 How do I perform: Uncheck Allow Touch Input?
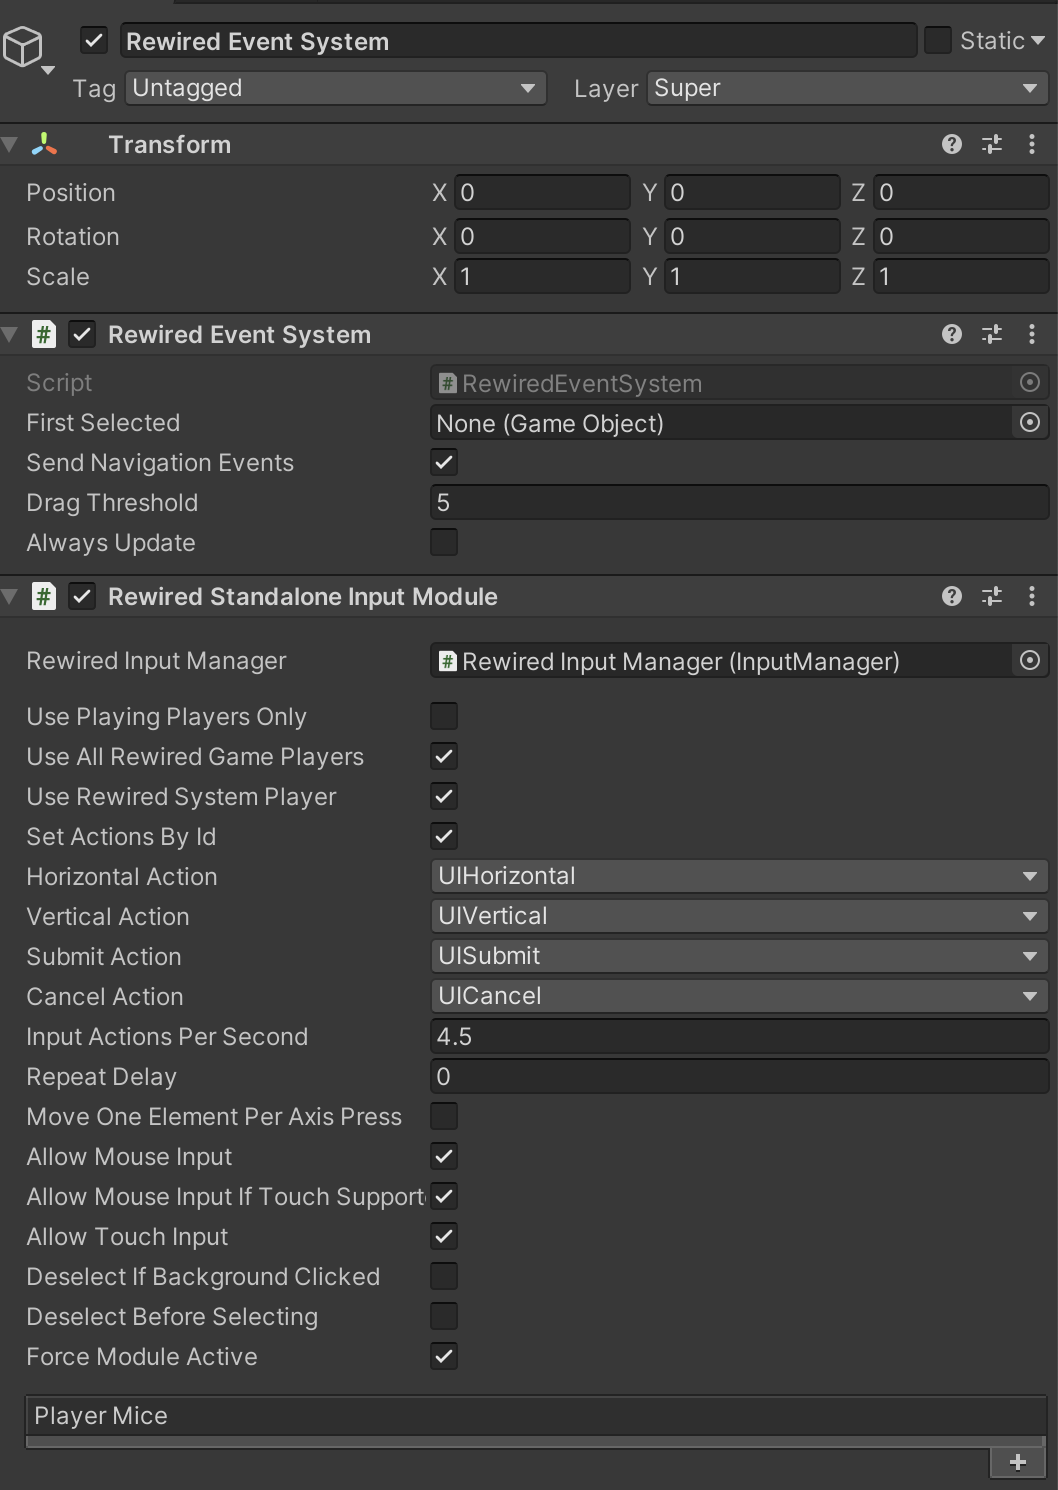pyautogui.click(x=444, y=1236)
